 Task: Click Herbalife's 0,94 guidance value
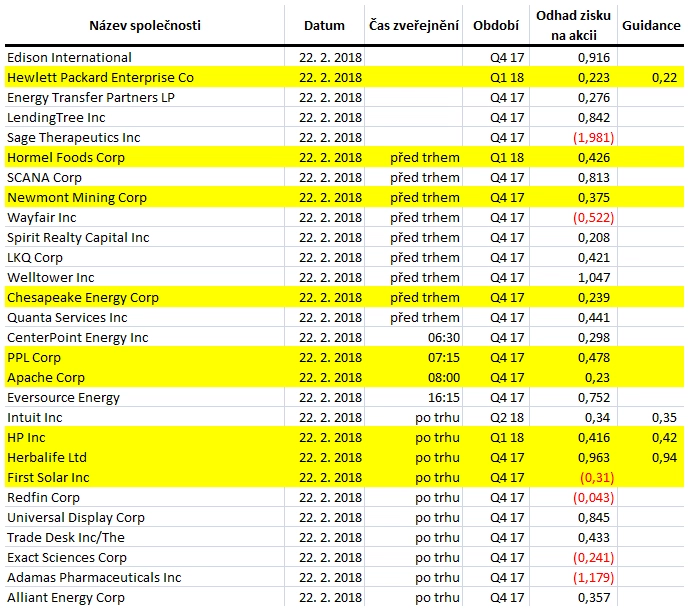664,458
